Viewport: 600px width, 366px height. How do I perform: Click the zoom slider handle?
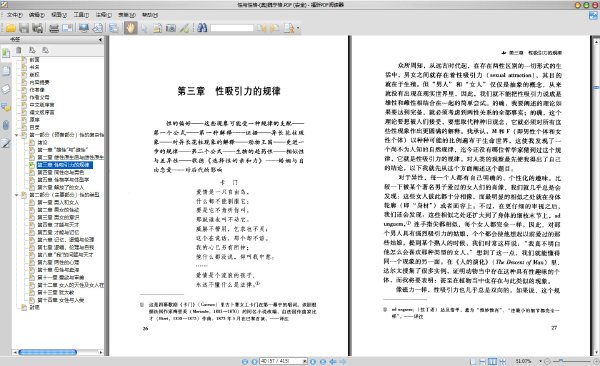point(561,361)
